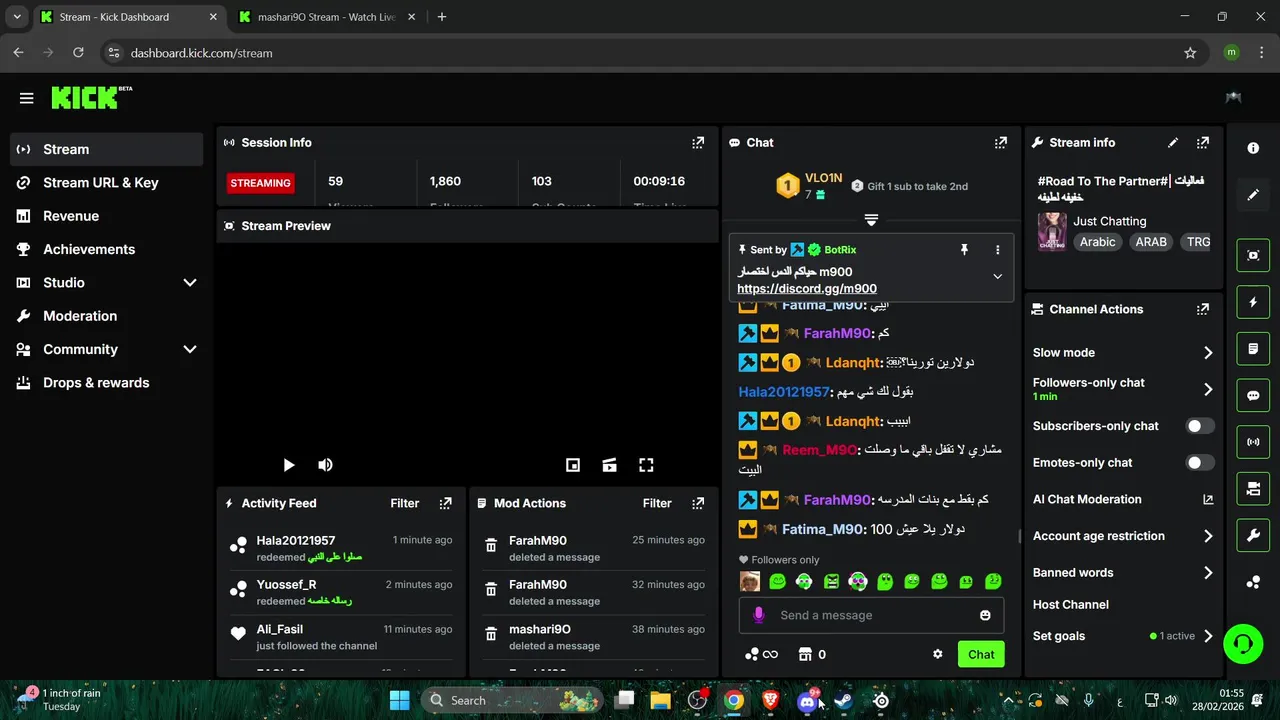This screenshot has width=1280, height=720.
Task: Mute the stream preview volume
Action: click(325, 465)
